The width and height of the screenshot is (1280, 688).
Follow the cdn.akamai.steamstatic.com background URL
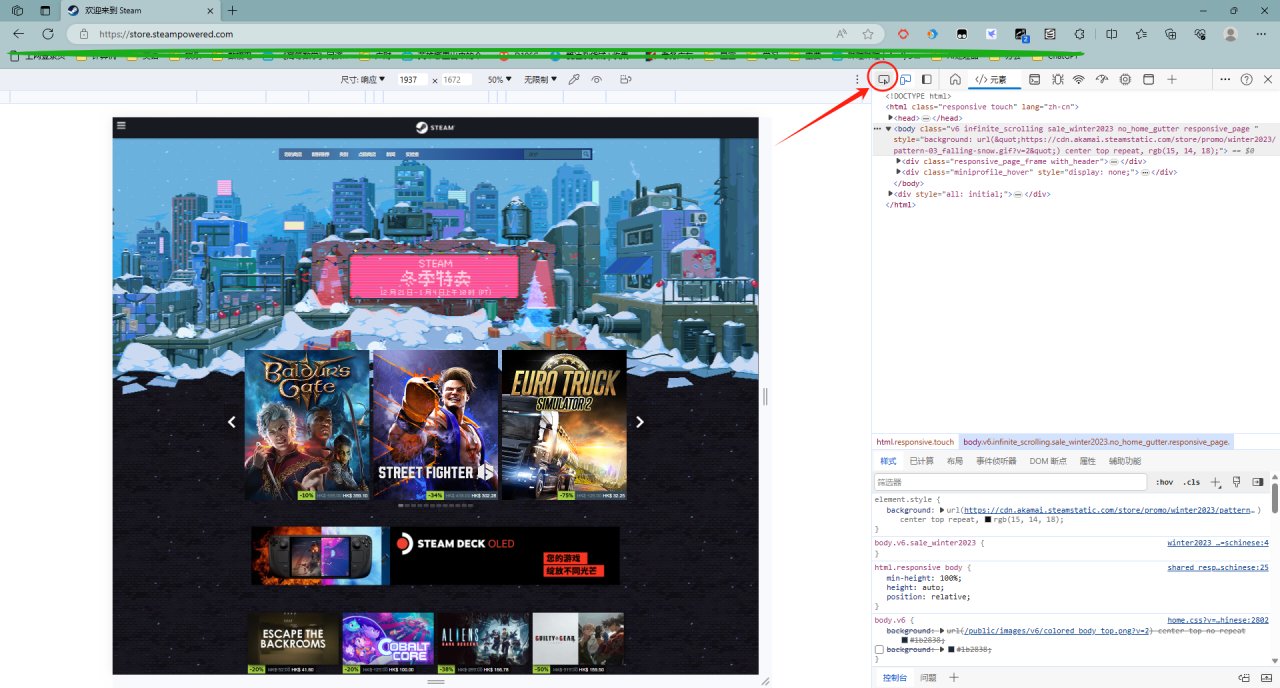pyautogui.click(x=1110, y=510)
